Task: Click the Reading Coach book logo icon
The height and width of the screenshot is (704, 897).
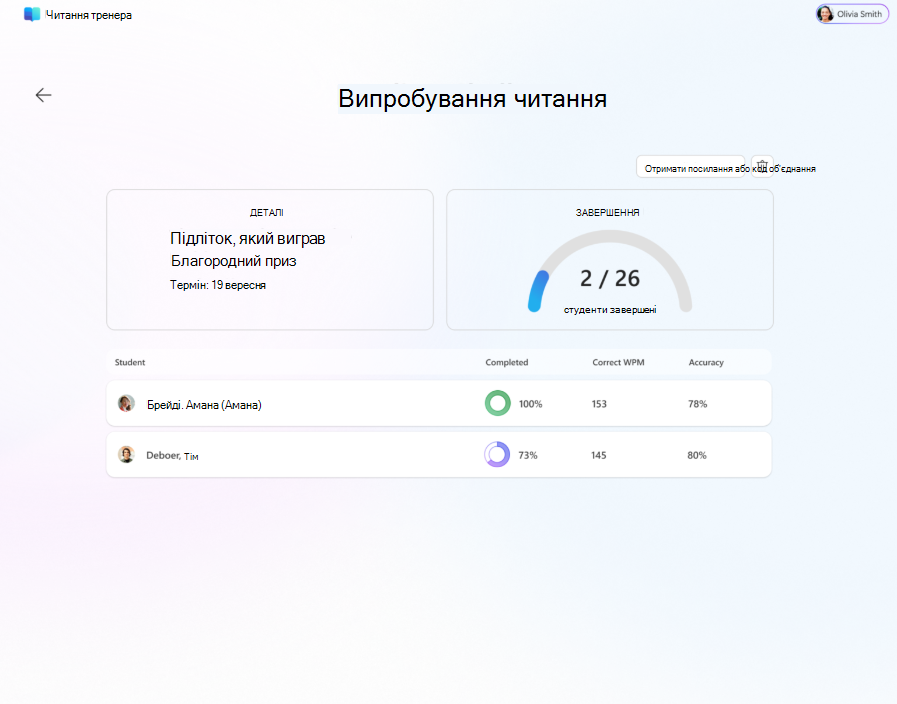Action: pos(32,14)
